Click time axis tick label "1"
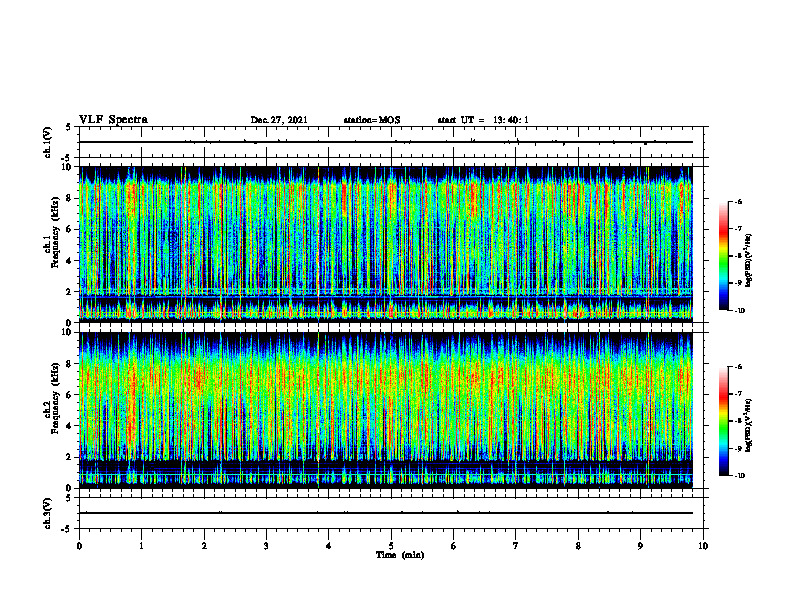Viewport: 792px width, 612px height. click(141, 546)
